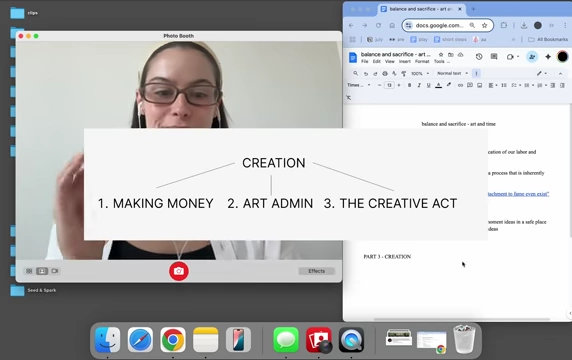The width and height of the screenshot is (572, 360).
Task: Toggle underline formatting
Action: [x=429, y=85]
